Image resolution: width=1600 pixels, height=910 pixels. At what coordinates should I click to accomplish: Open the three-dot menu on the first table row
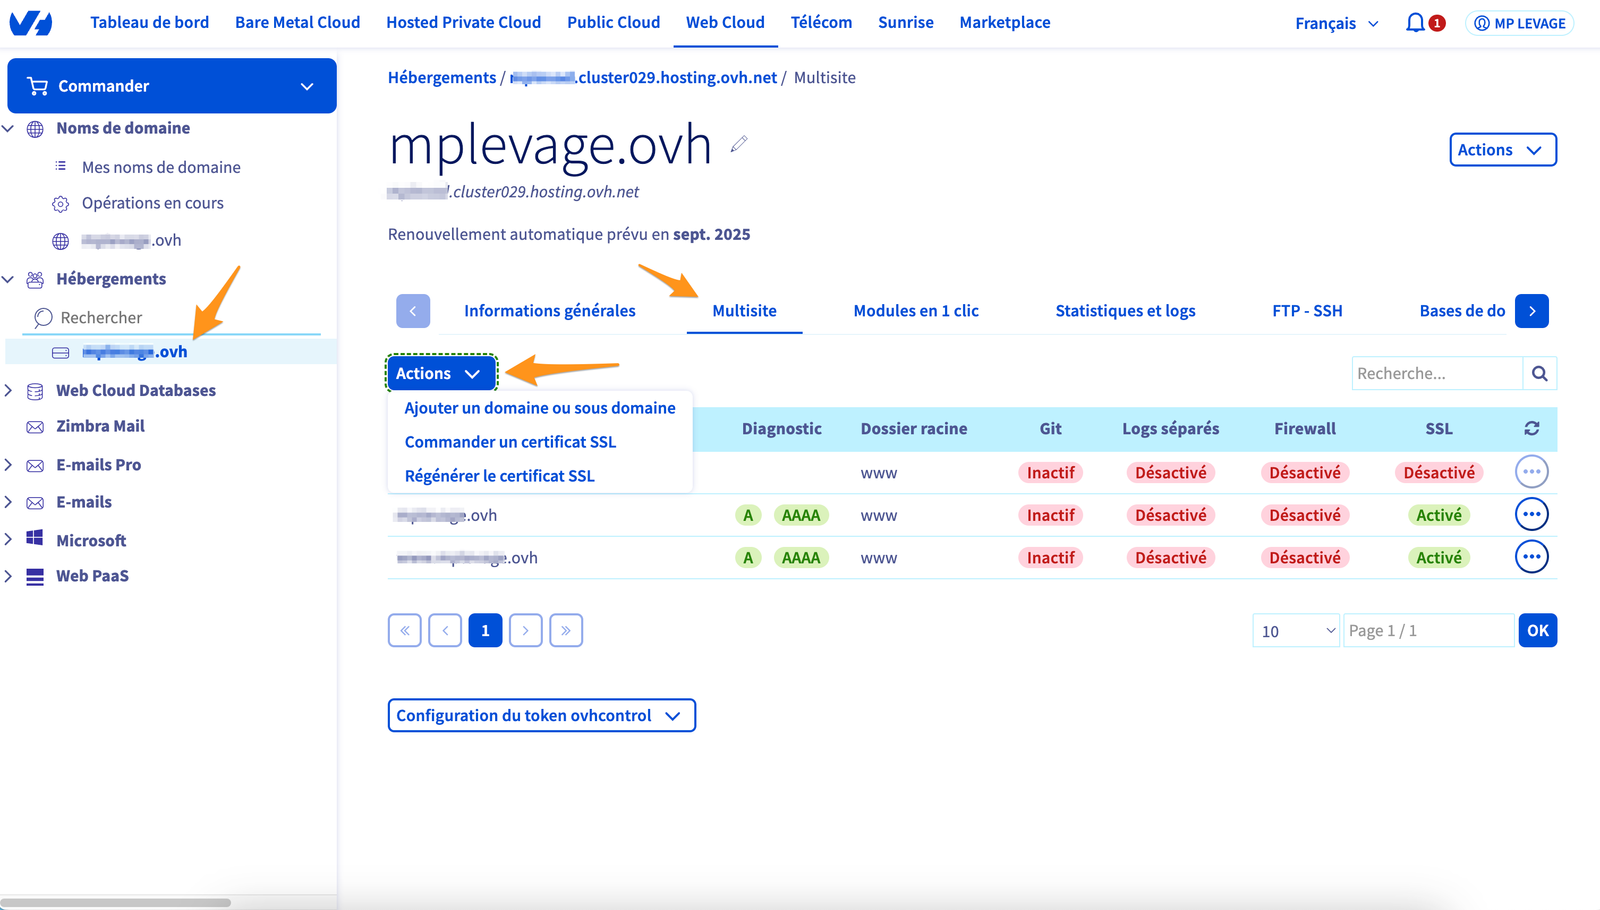1531,472
